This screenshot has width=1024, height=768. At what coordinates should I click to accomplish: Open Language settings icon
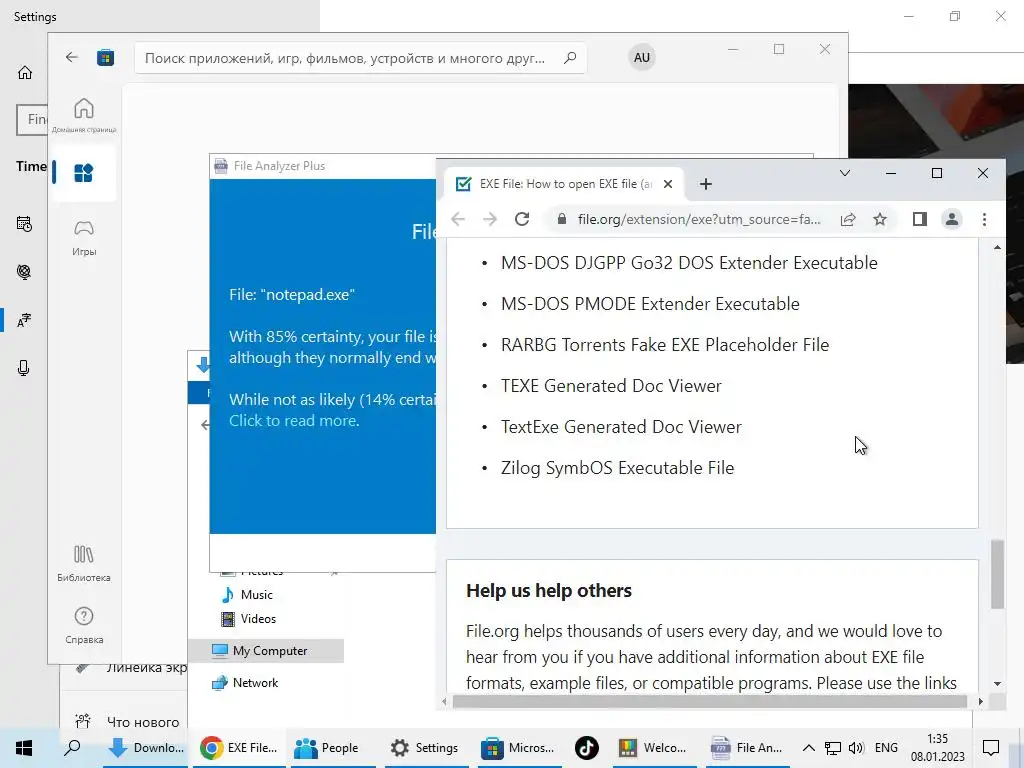(x=24, y=320)
